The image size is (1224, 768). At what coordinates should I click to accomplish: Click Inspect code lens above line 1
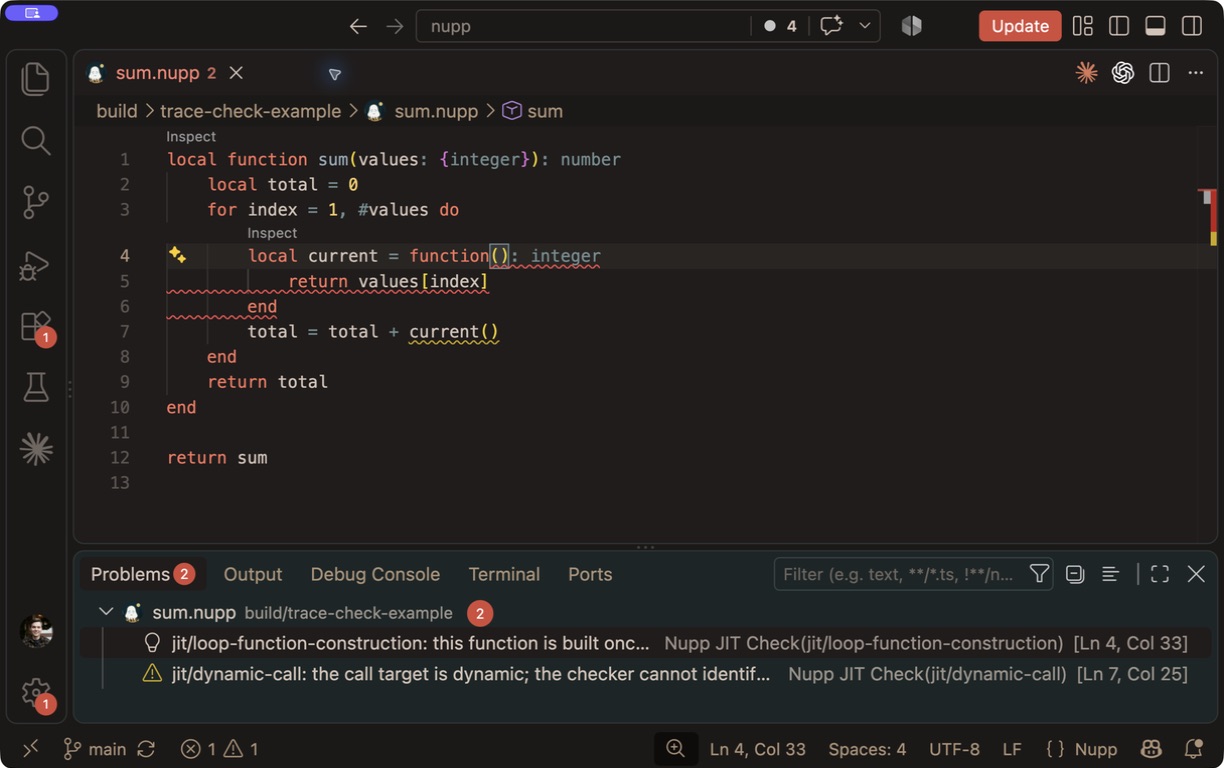click(191, 137)
